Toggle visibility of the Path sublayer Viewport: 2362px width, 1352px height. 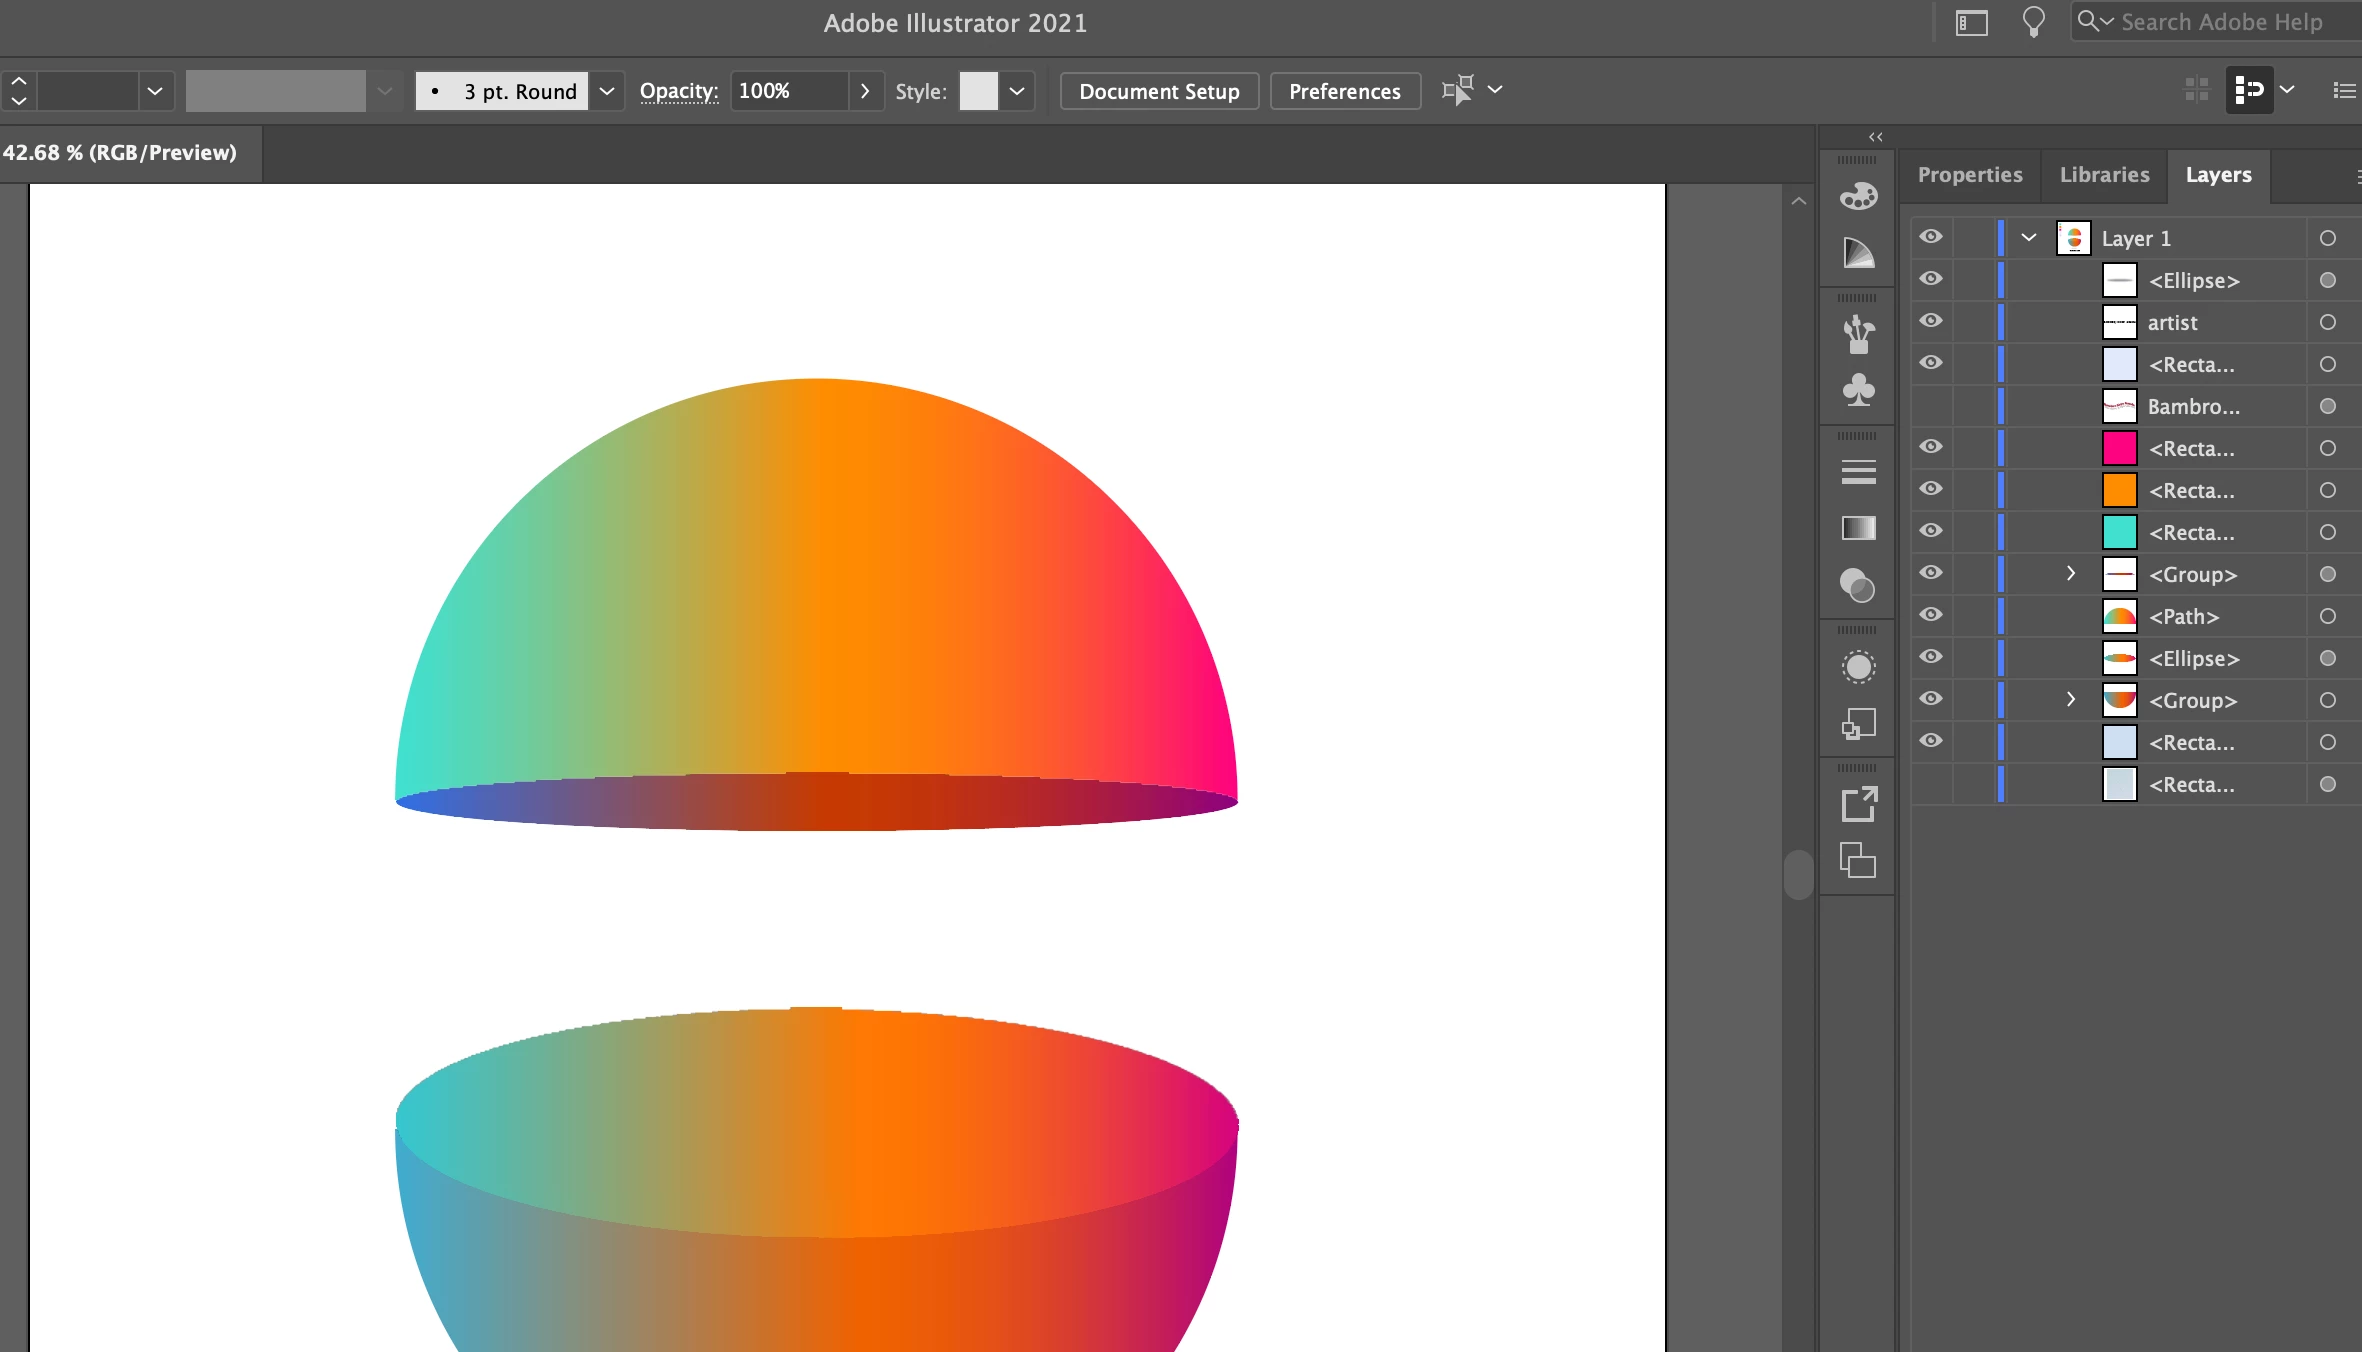[x=1931, y=615]
